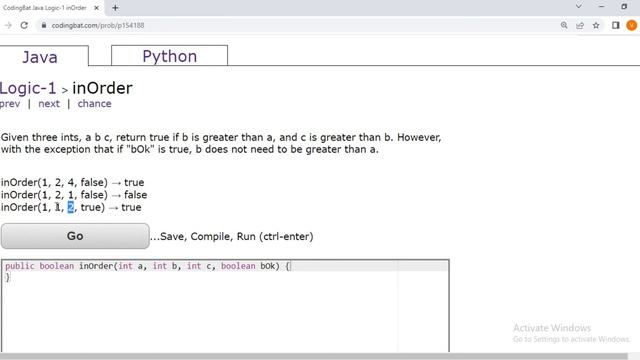Click the inOrder problem title
640x360 pixels.
(102, 88)
